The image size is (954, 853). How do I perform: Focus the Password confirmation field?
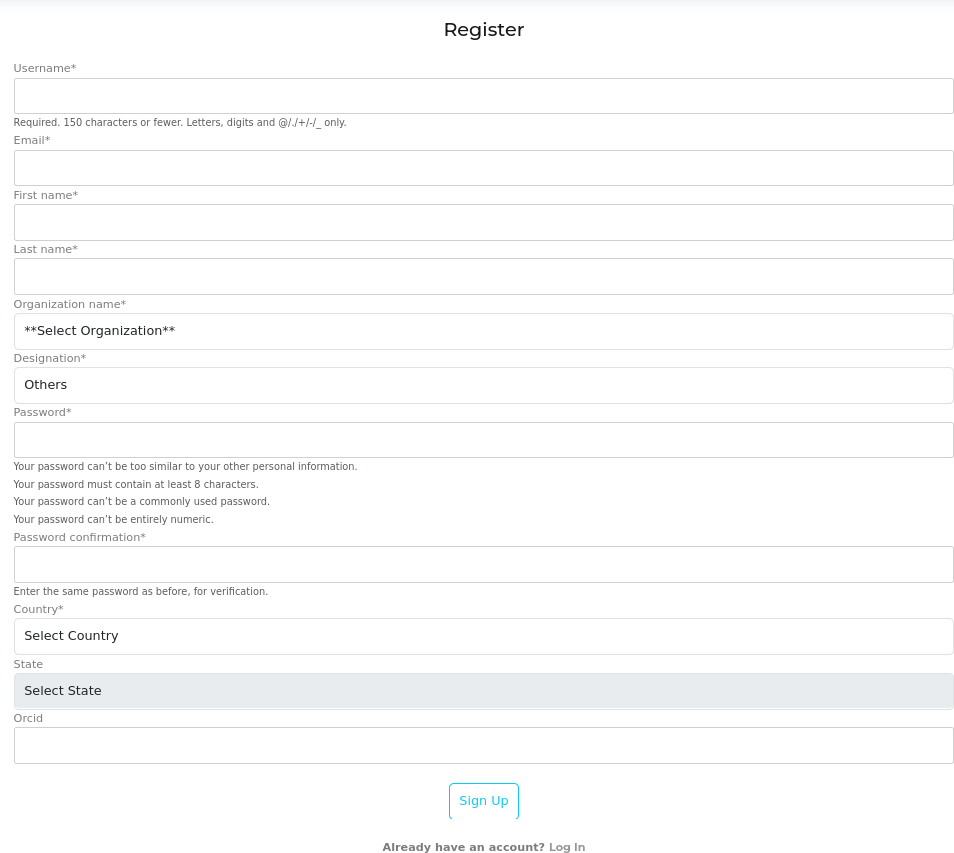coord(483,564)
